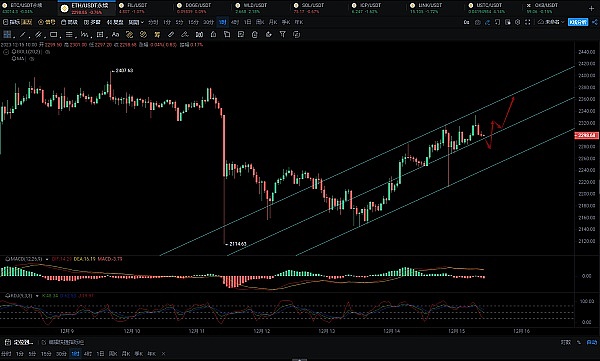600x361 pixels.
Task: Click the blue K线分析 button
Action: click(x=578, y=22)
